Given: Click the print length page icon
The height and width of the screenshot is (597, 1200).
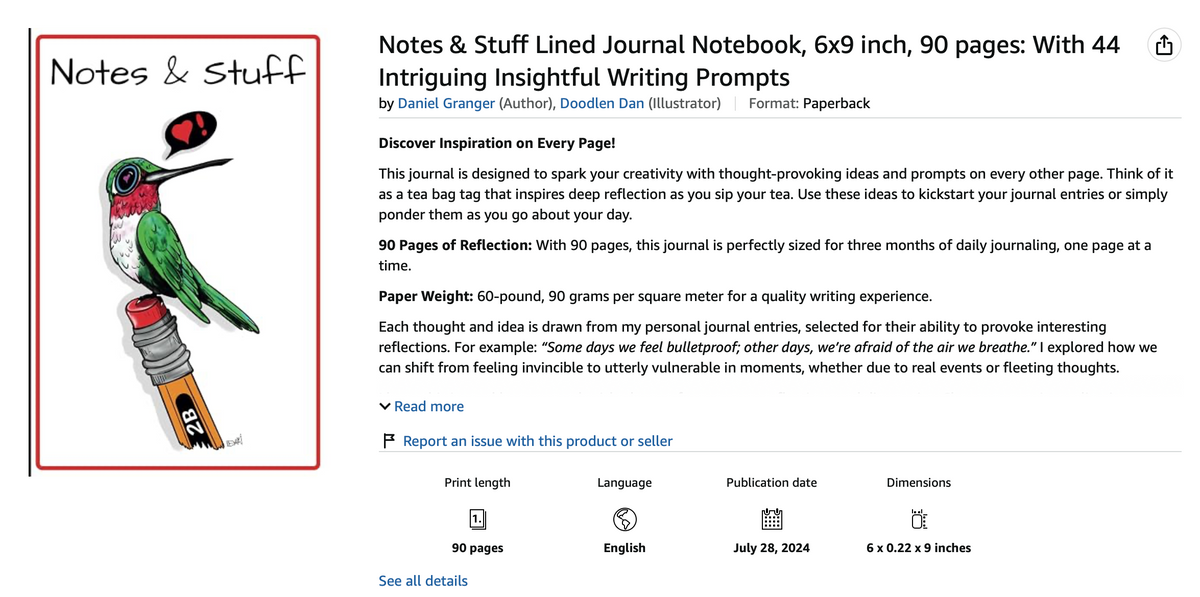Looking at the screenshot, I should coord(478,518).
